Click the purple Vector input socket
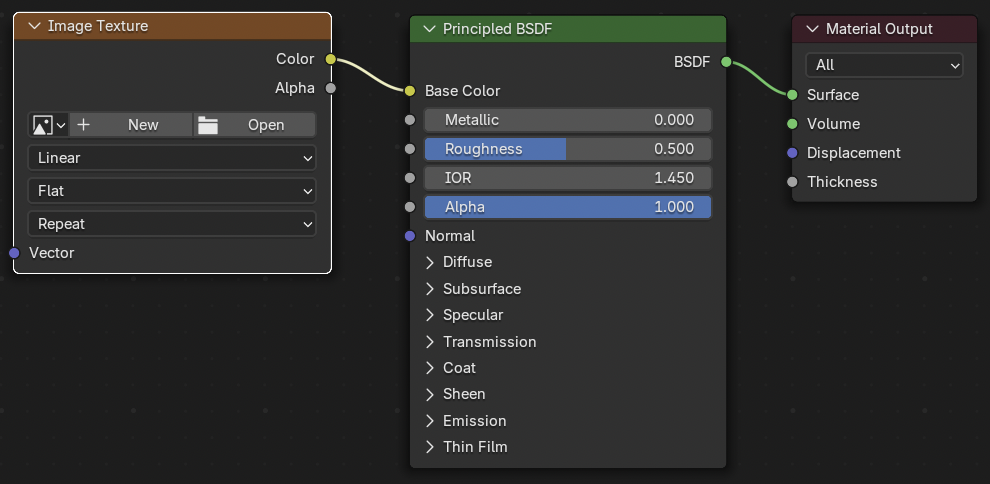This screenshot has height=484, width=990. tap(14, 253)
